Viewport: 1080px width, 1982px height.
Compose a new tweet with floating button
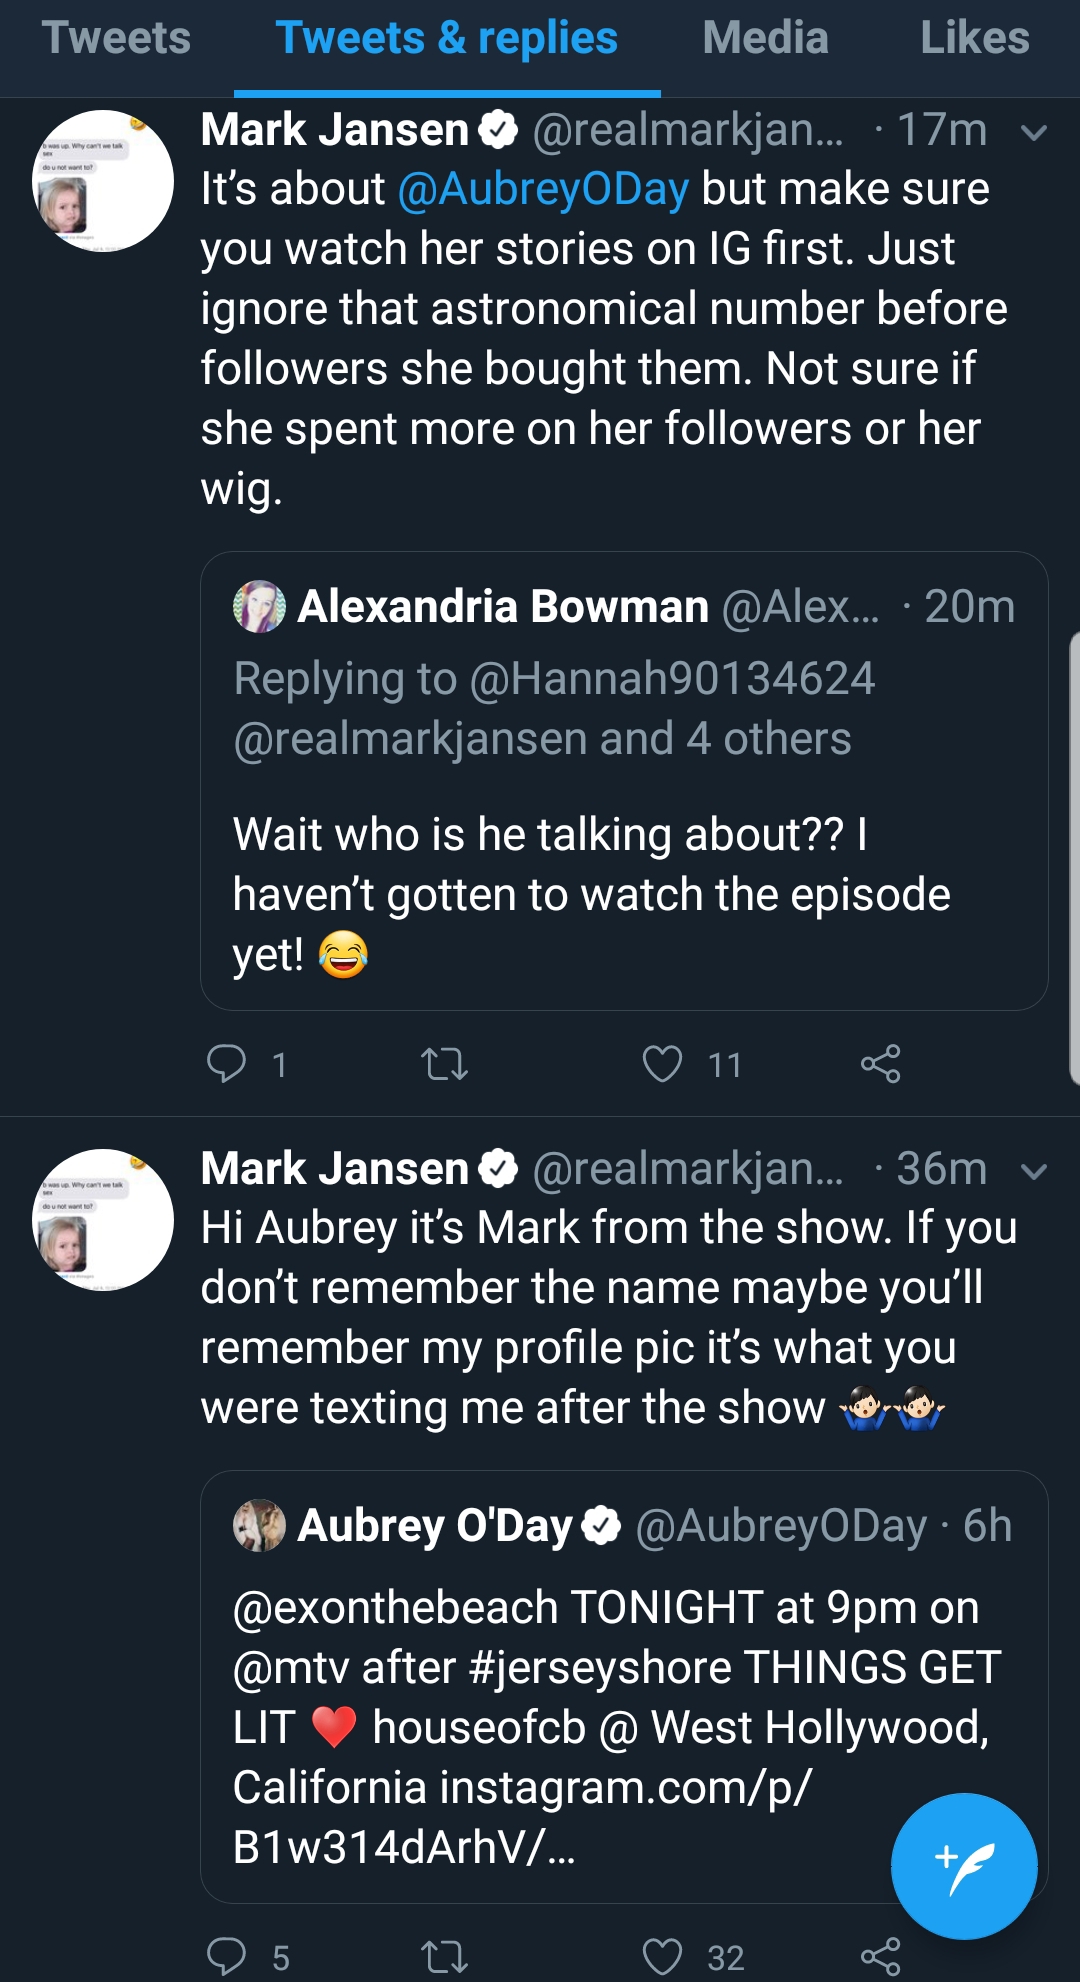click(964, 1866)
